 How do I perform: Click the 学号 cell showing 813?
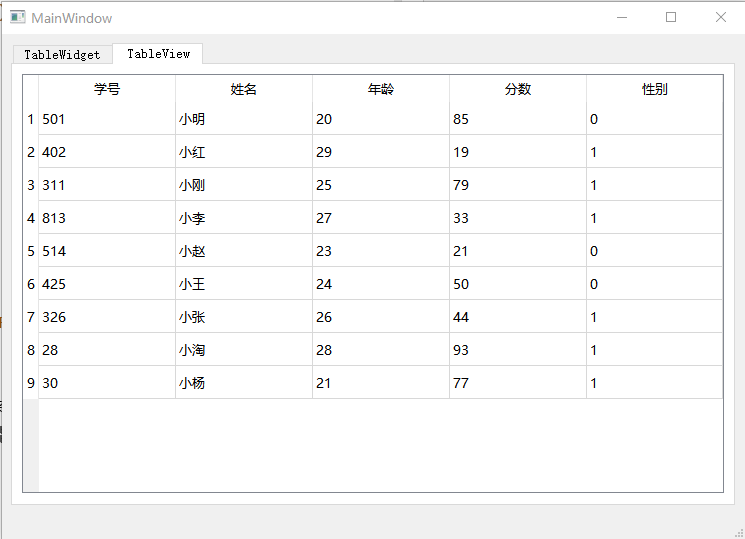click(x=107, y=218)
